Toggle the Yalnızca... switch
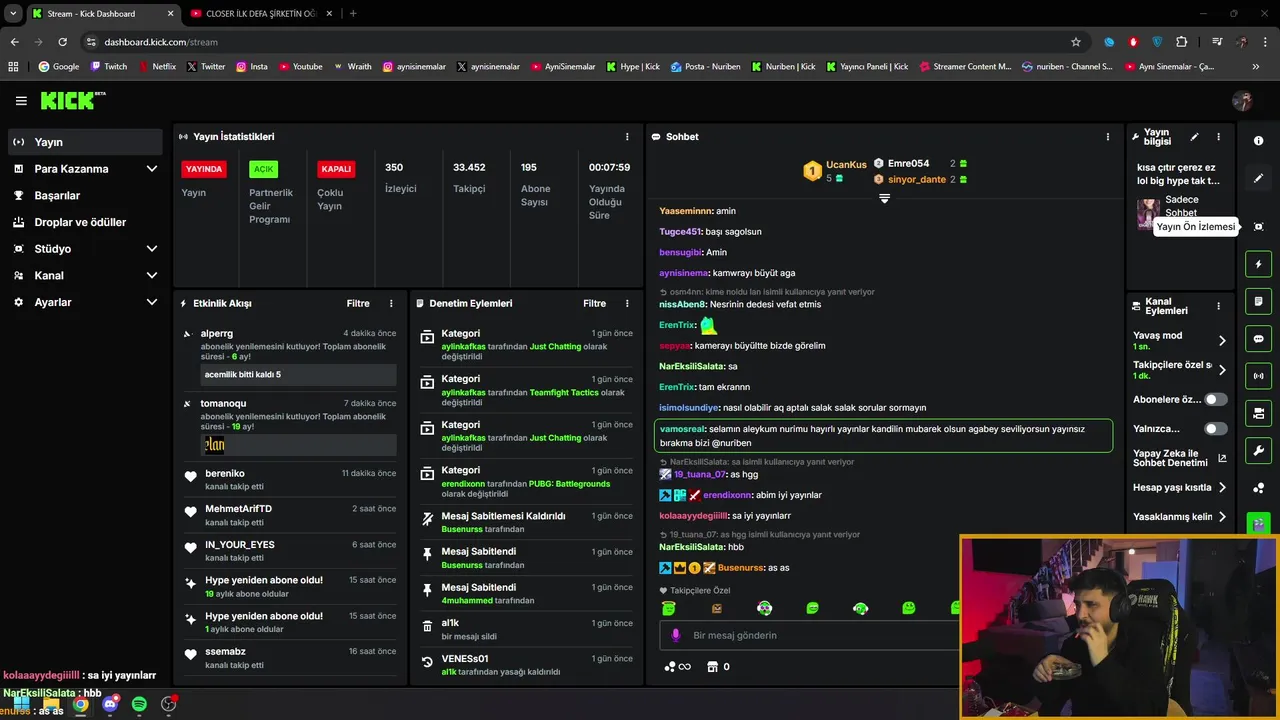 pos(1215,429)
